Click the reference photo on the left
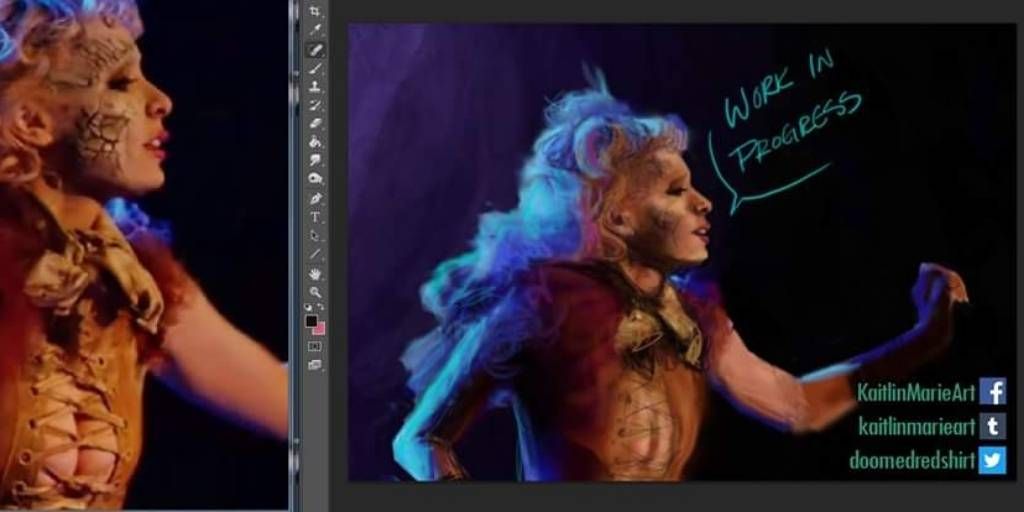Screen dimensions: 1024x512 point(144,255)
